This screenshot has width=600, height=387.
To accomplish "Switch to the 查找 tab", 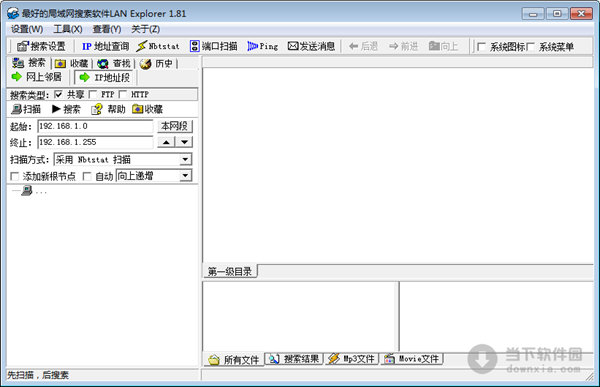I will tap(114, 63).
